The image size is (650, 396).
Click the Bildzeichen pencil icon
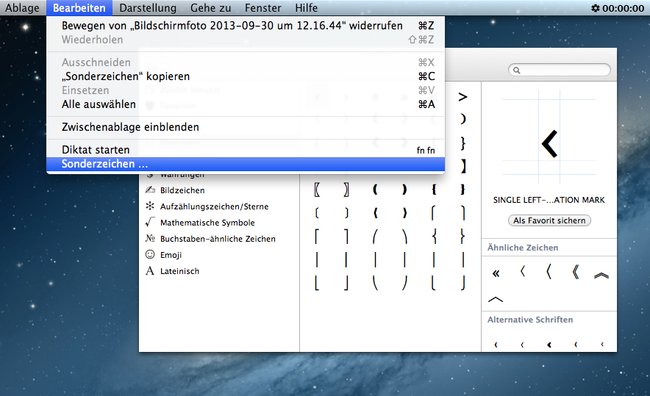(150, 189)
